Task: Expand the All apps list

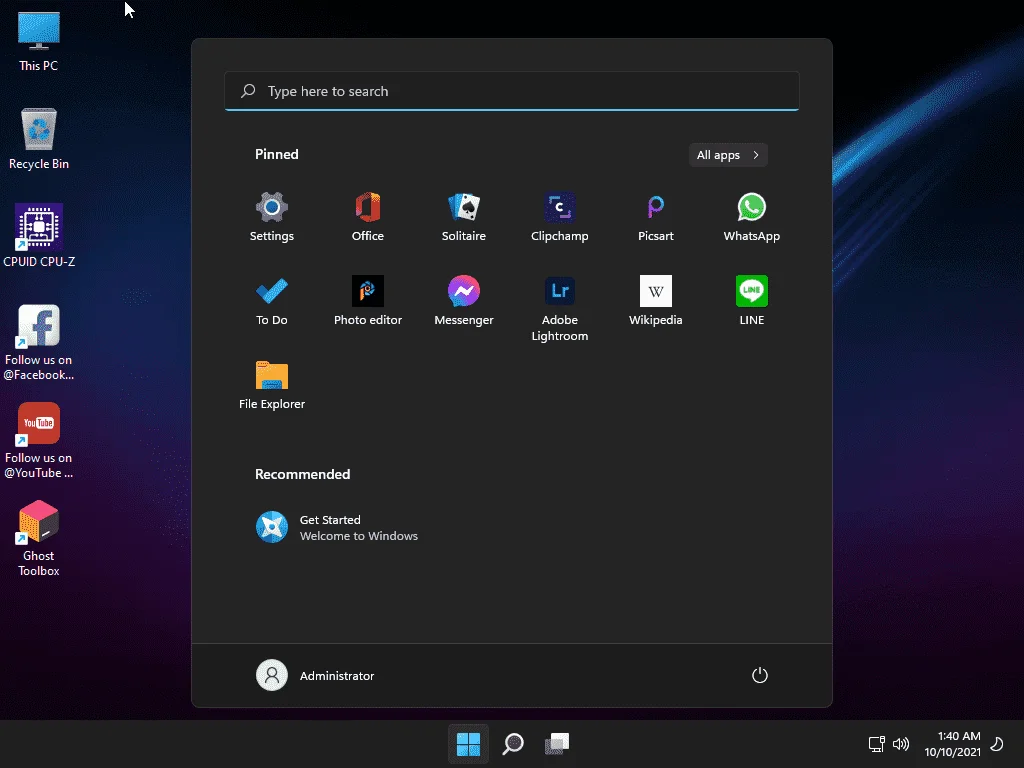Action: (x=728, y=155)
